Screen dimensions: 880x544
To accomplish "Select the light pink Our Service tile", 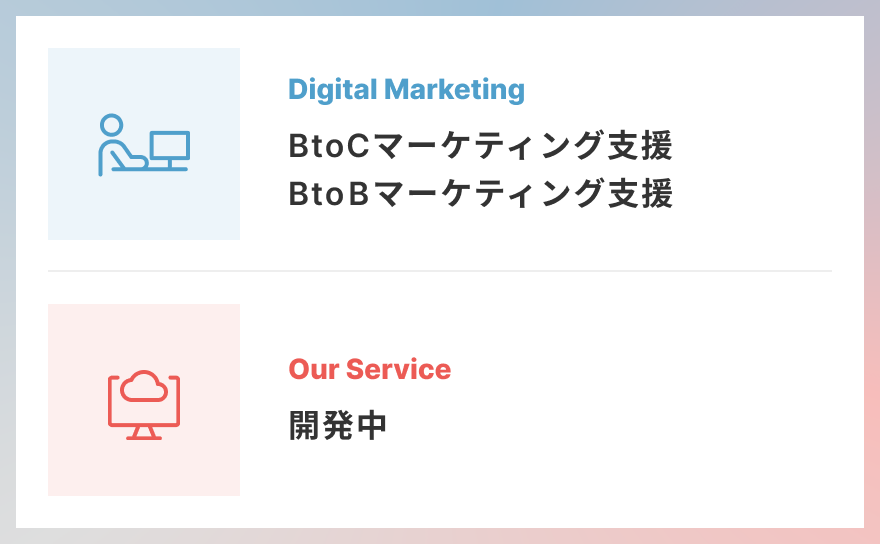I will click(x=144, y=400).
